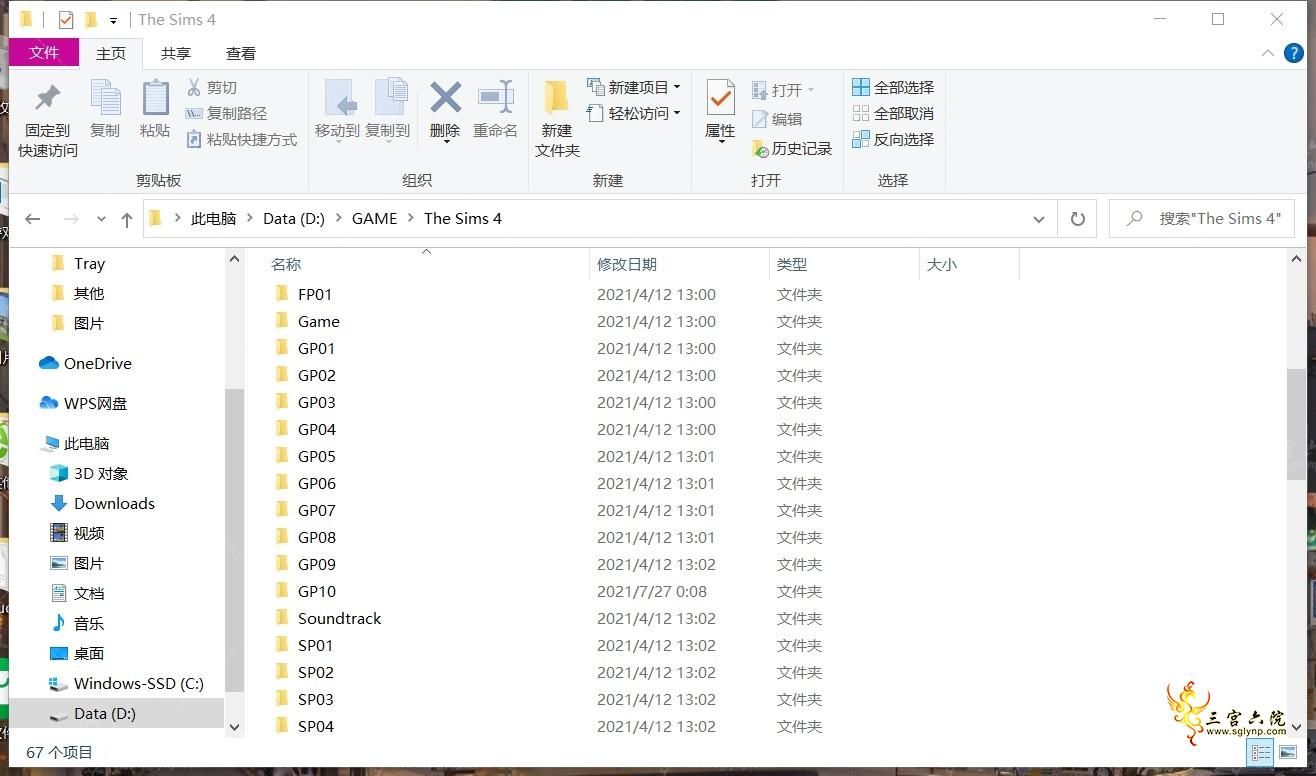
Task: Click Paste Shortcut (粘贴快捷方式)
Action: pyautogui.click(x=242, y=140)
